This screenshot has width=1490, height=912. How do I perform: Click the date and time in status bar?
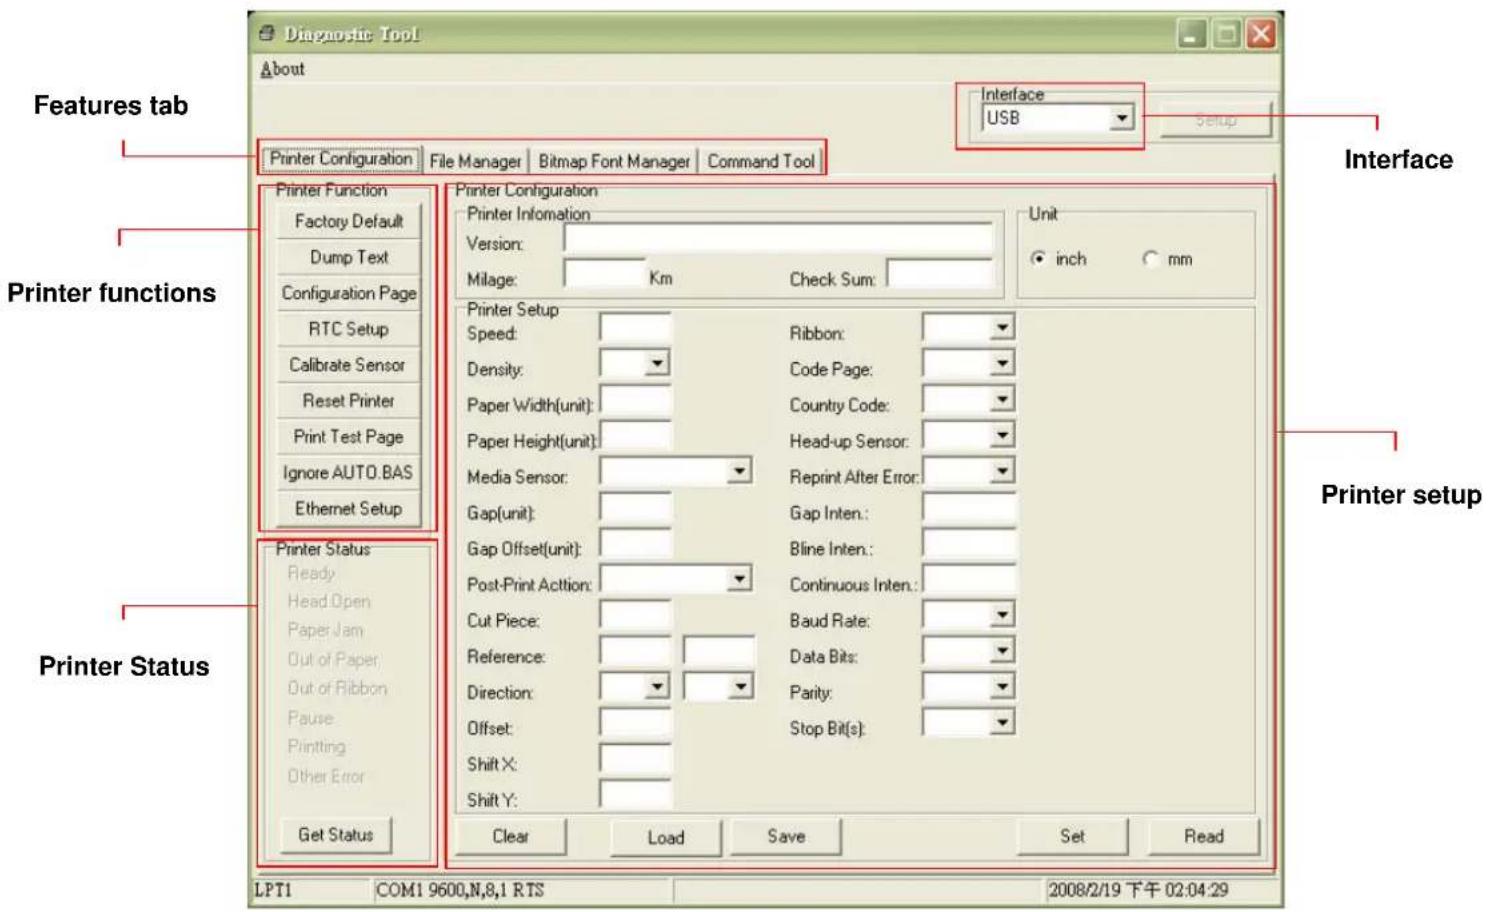[1138, 890]
